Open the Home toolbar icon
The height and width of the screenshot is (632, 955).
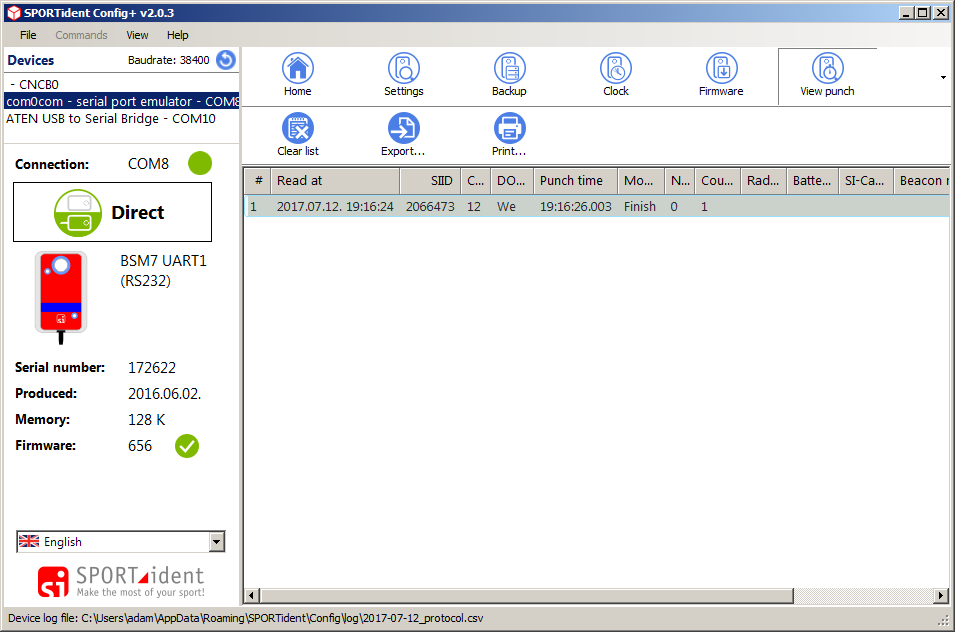[x=297, y=75]
